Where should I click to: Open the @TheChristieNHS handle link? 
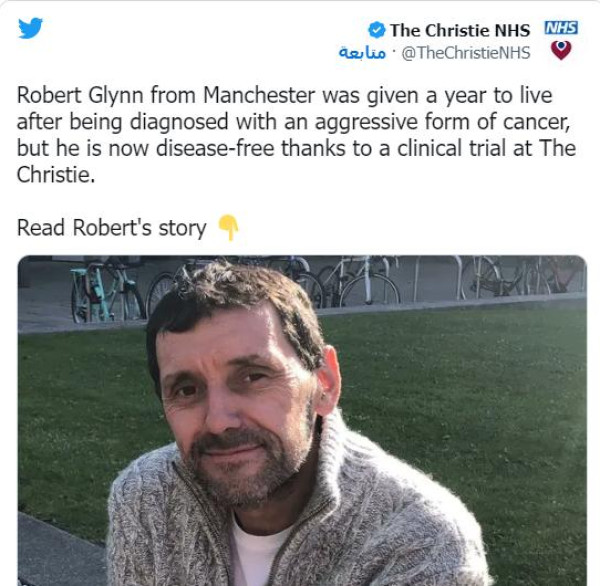[x=466, y=53]
